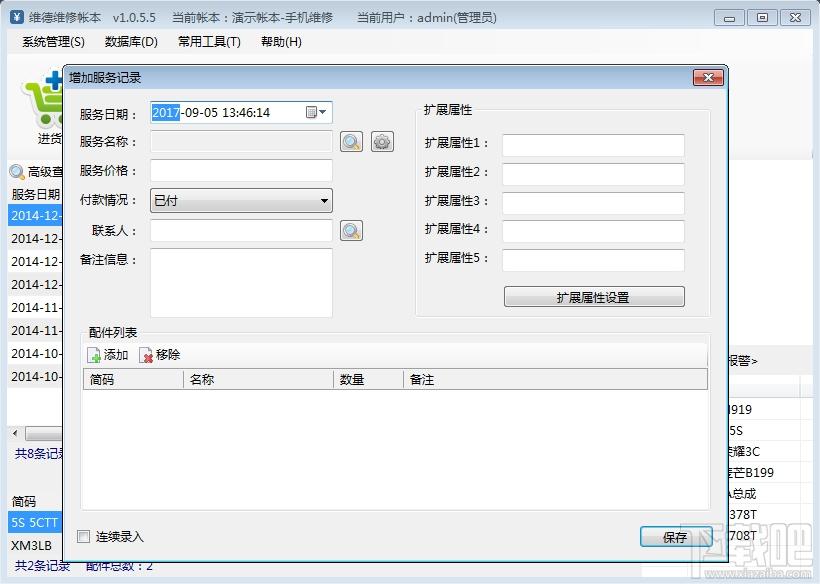The width and height of the screenshot is (820, 584).
Task: Click the 服务价格 input field
Action: [x=241, y=170]
